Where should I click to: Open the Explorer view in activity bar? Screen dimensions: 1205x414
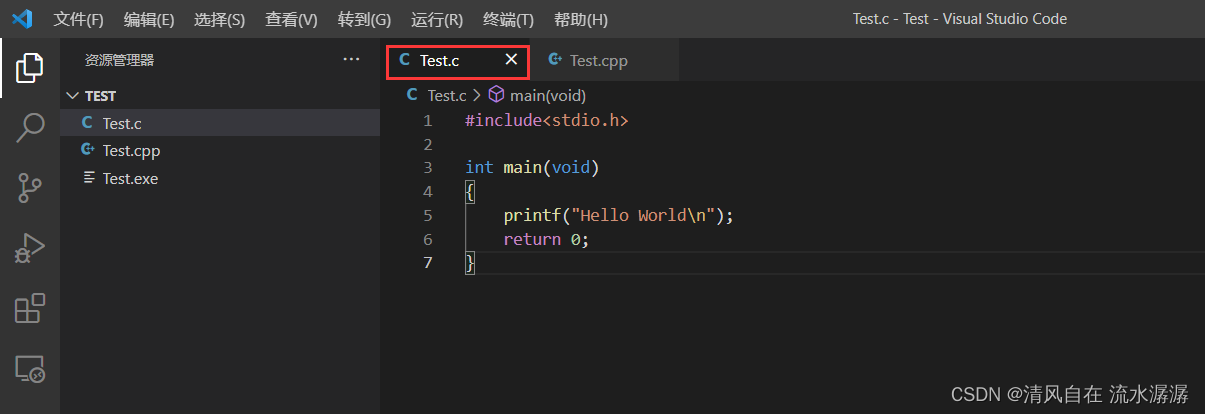tap(30, 67)
